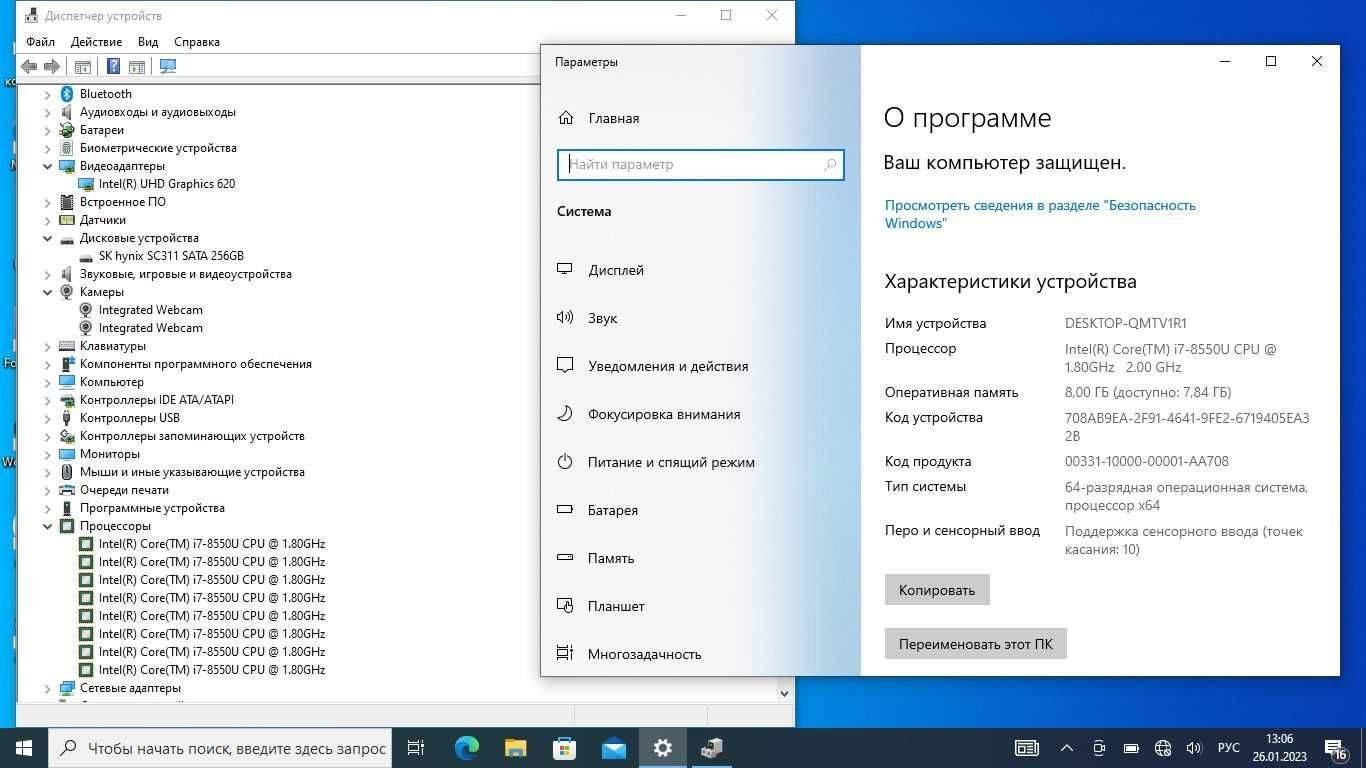Collapse the Видеоадаптеры node
Screen dimensions: 1366x768
(47, 166)
